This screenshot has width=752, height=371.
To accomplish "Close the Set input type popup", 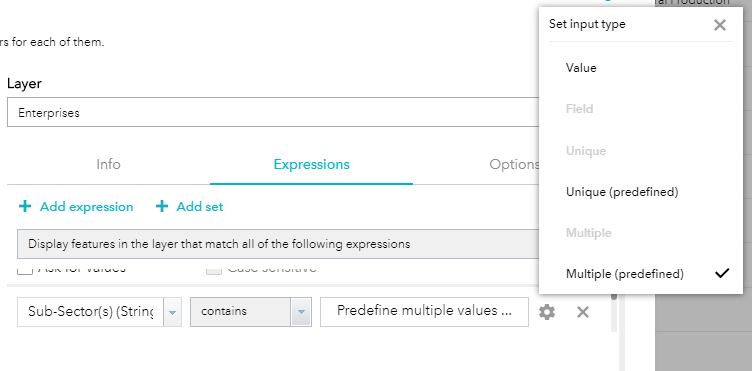I will pyautogui.click(x=719, y=25).
